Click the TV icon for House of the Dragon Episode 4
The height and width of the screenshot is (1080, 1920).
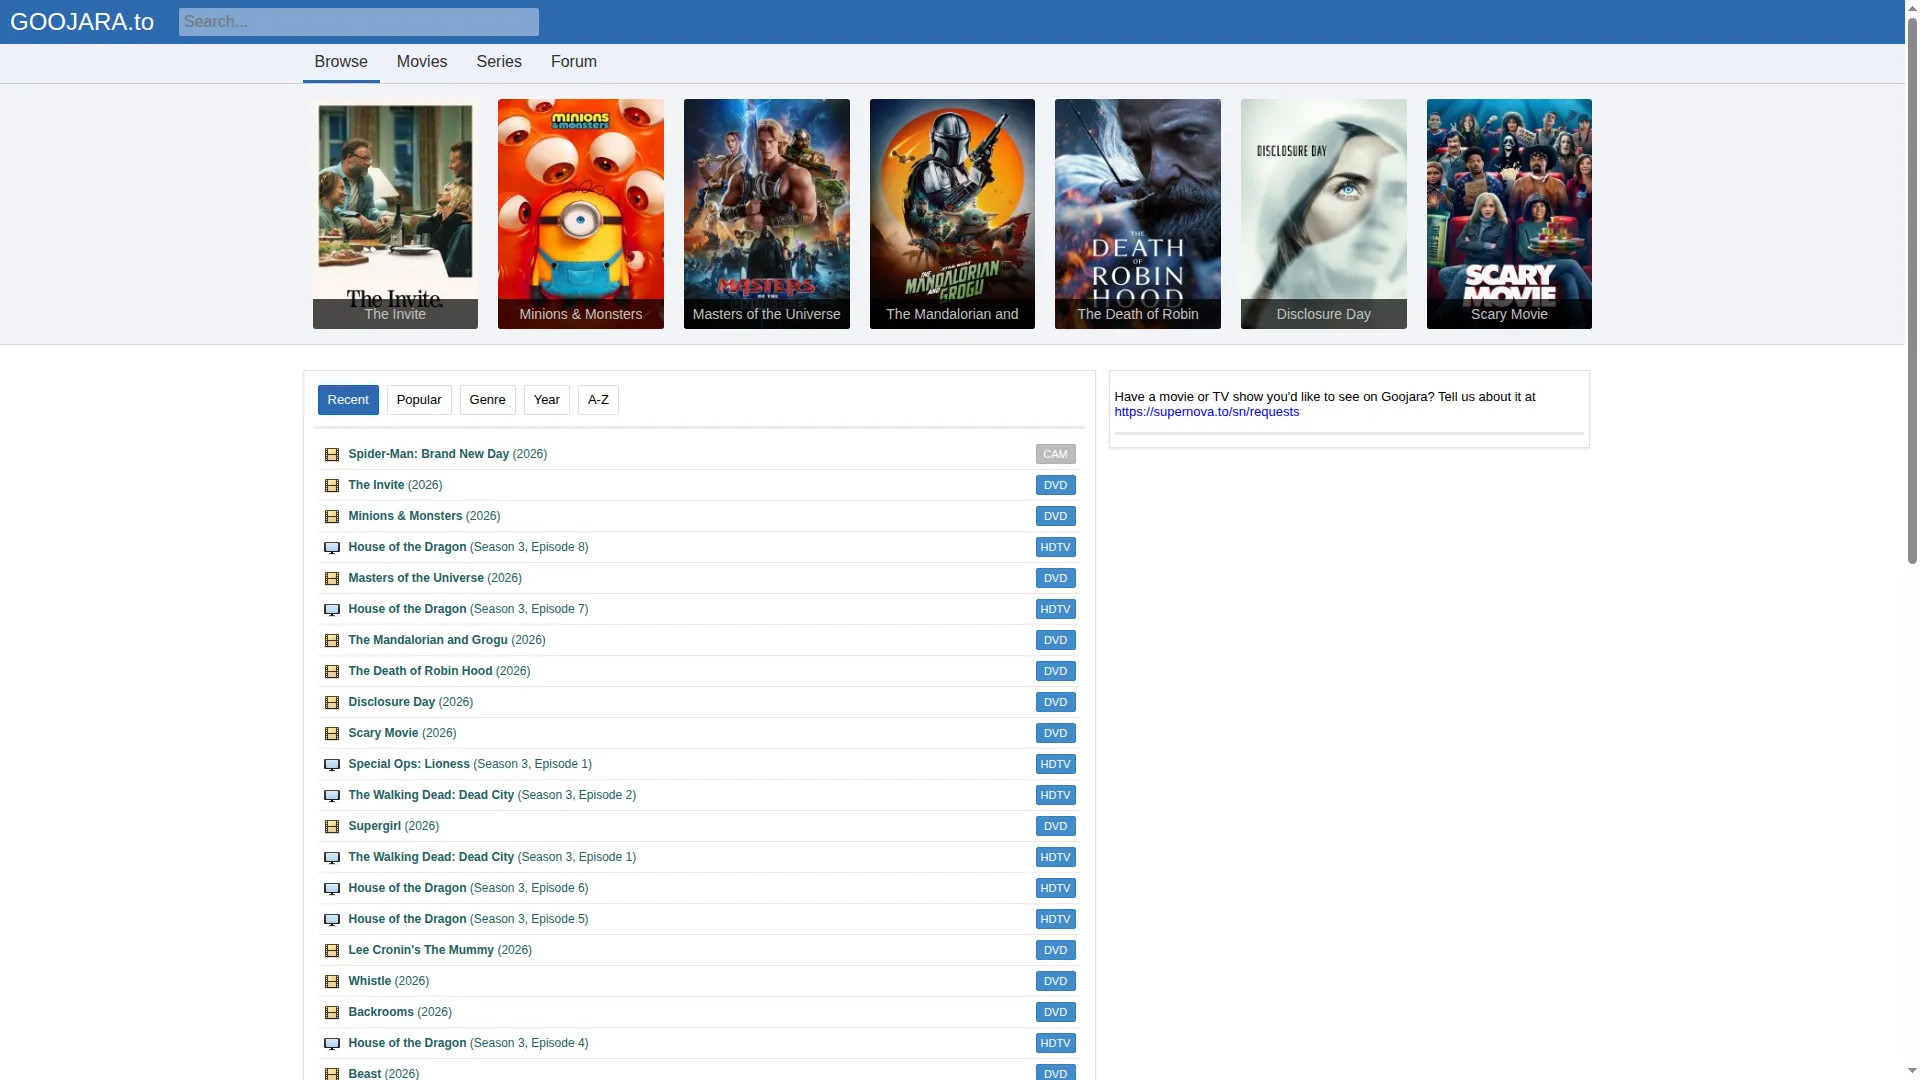(x=332, y=1044)
